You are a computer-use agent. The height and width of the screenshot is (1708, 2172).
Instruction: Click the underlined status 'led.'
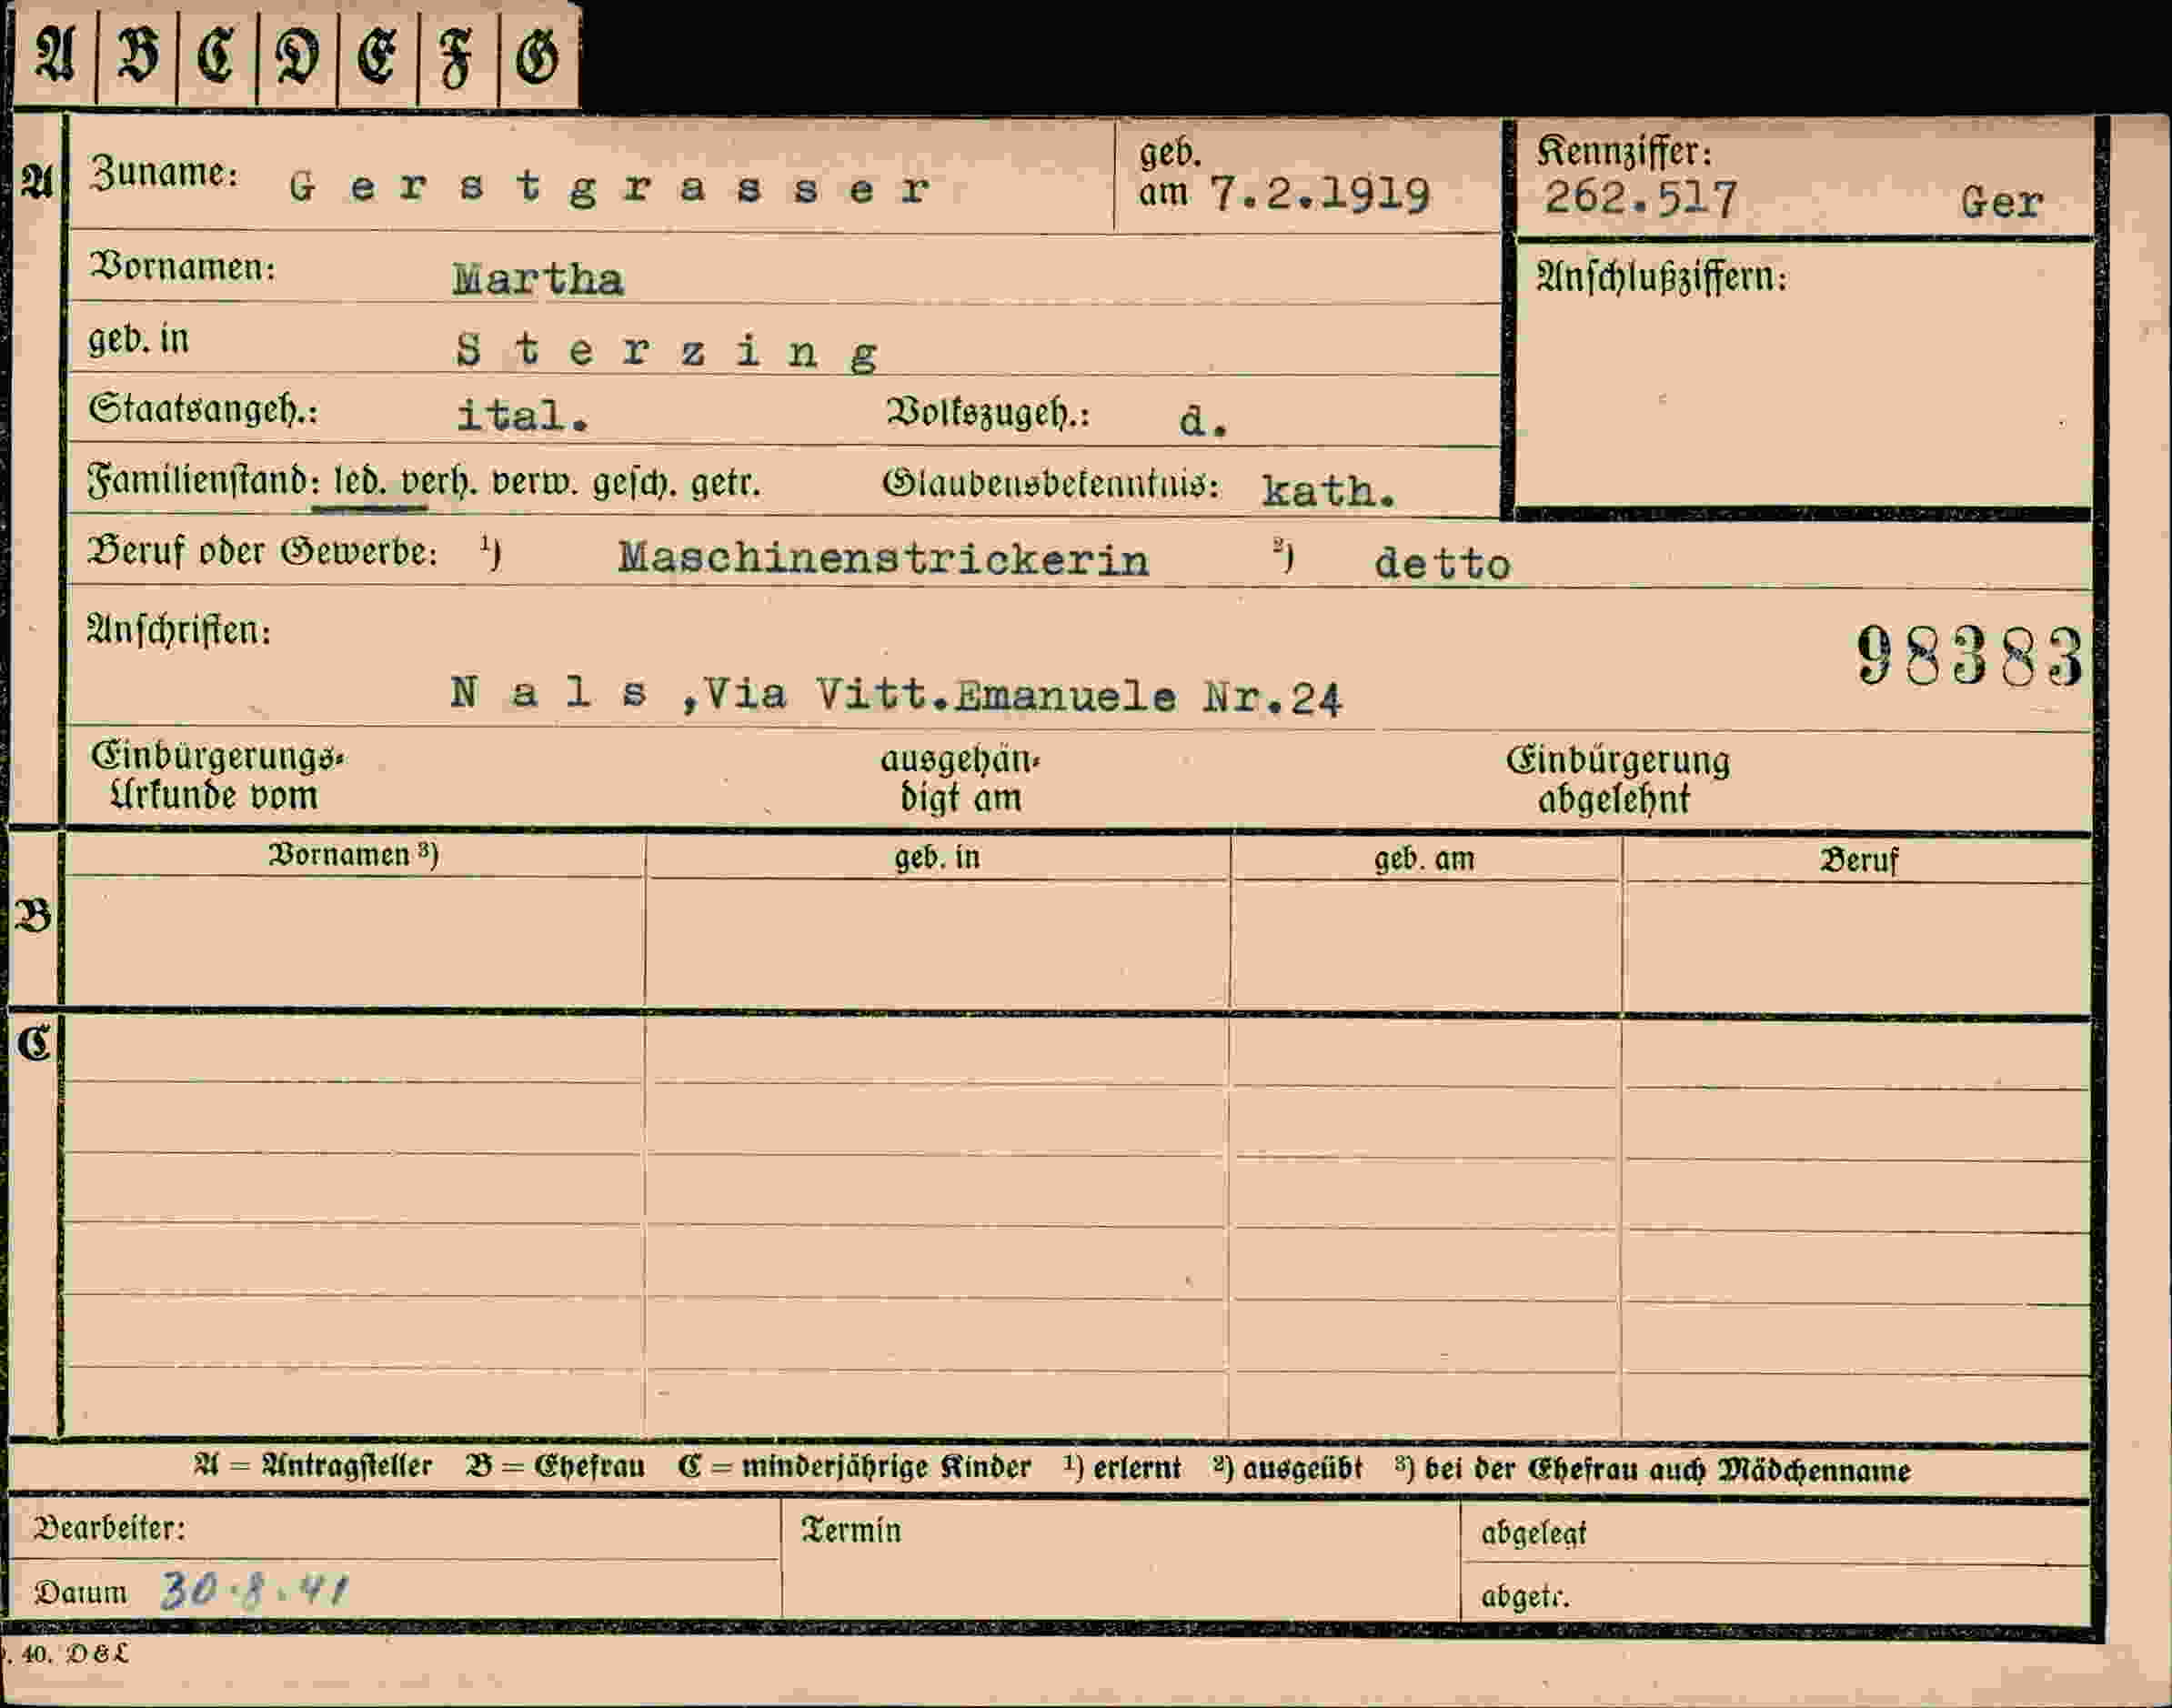tap(359, 483)
